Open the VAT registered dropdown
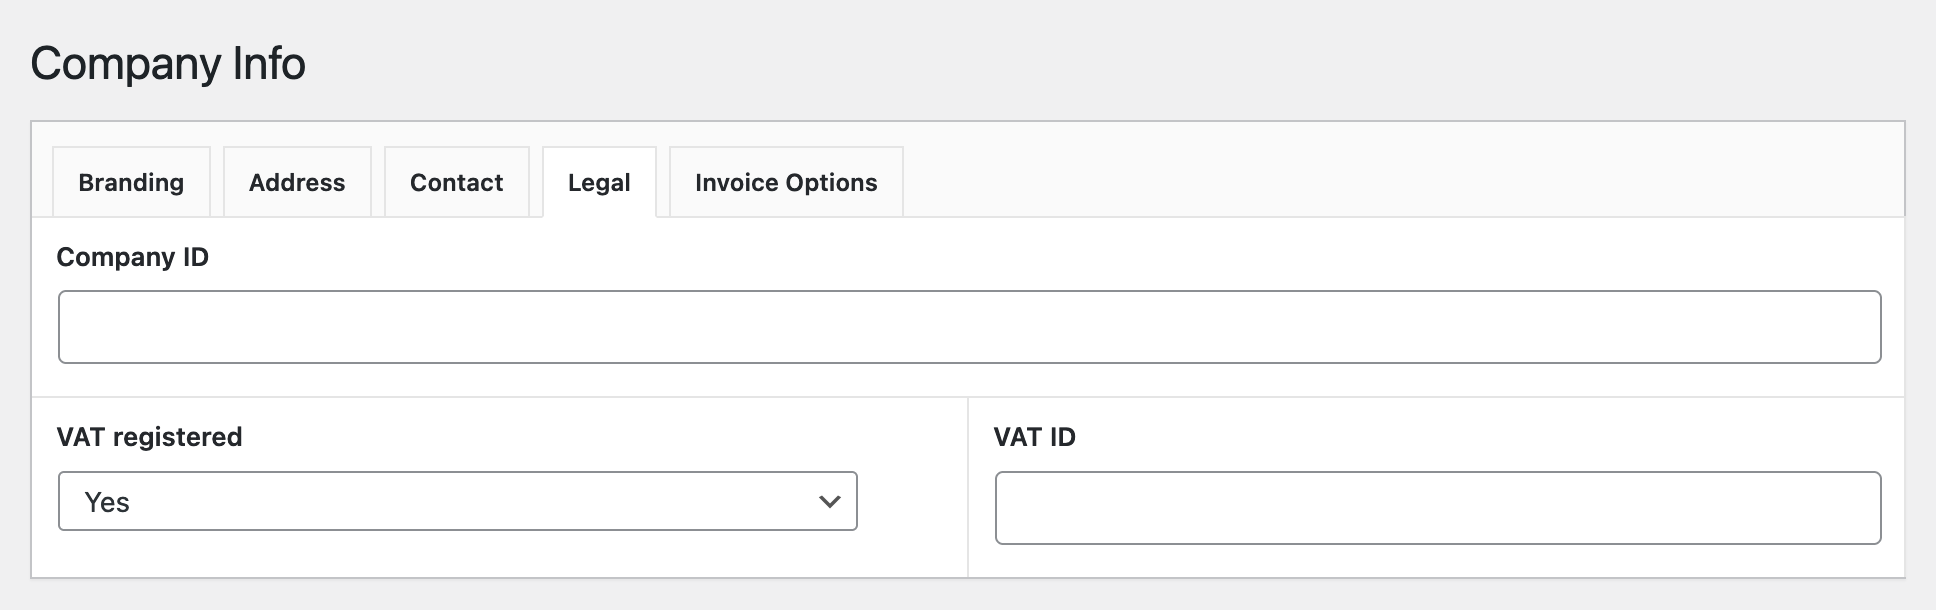 tap(457, 501)
